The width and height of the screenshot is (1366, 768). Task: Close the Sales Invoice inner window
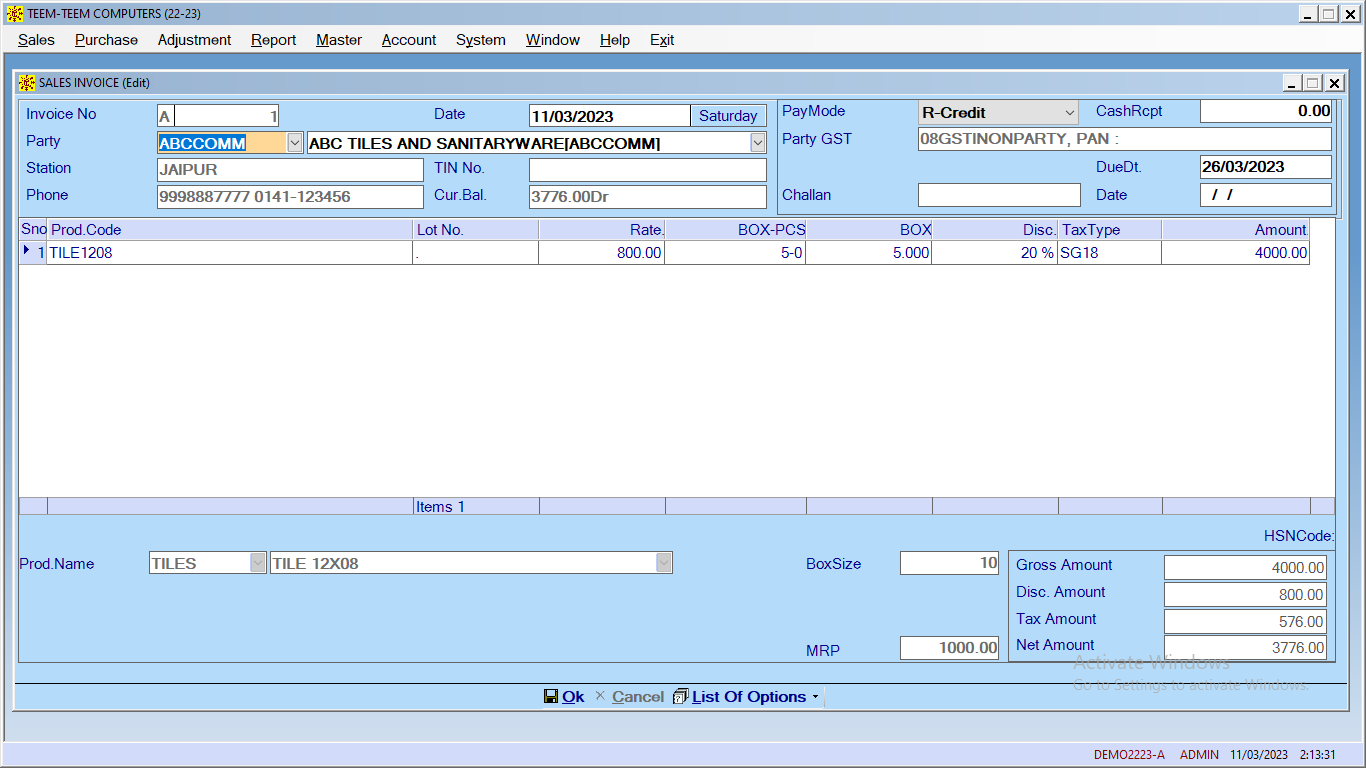[1334, 83]
